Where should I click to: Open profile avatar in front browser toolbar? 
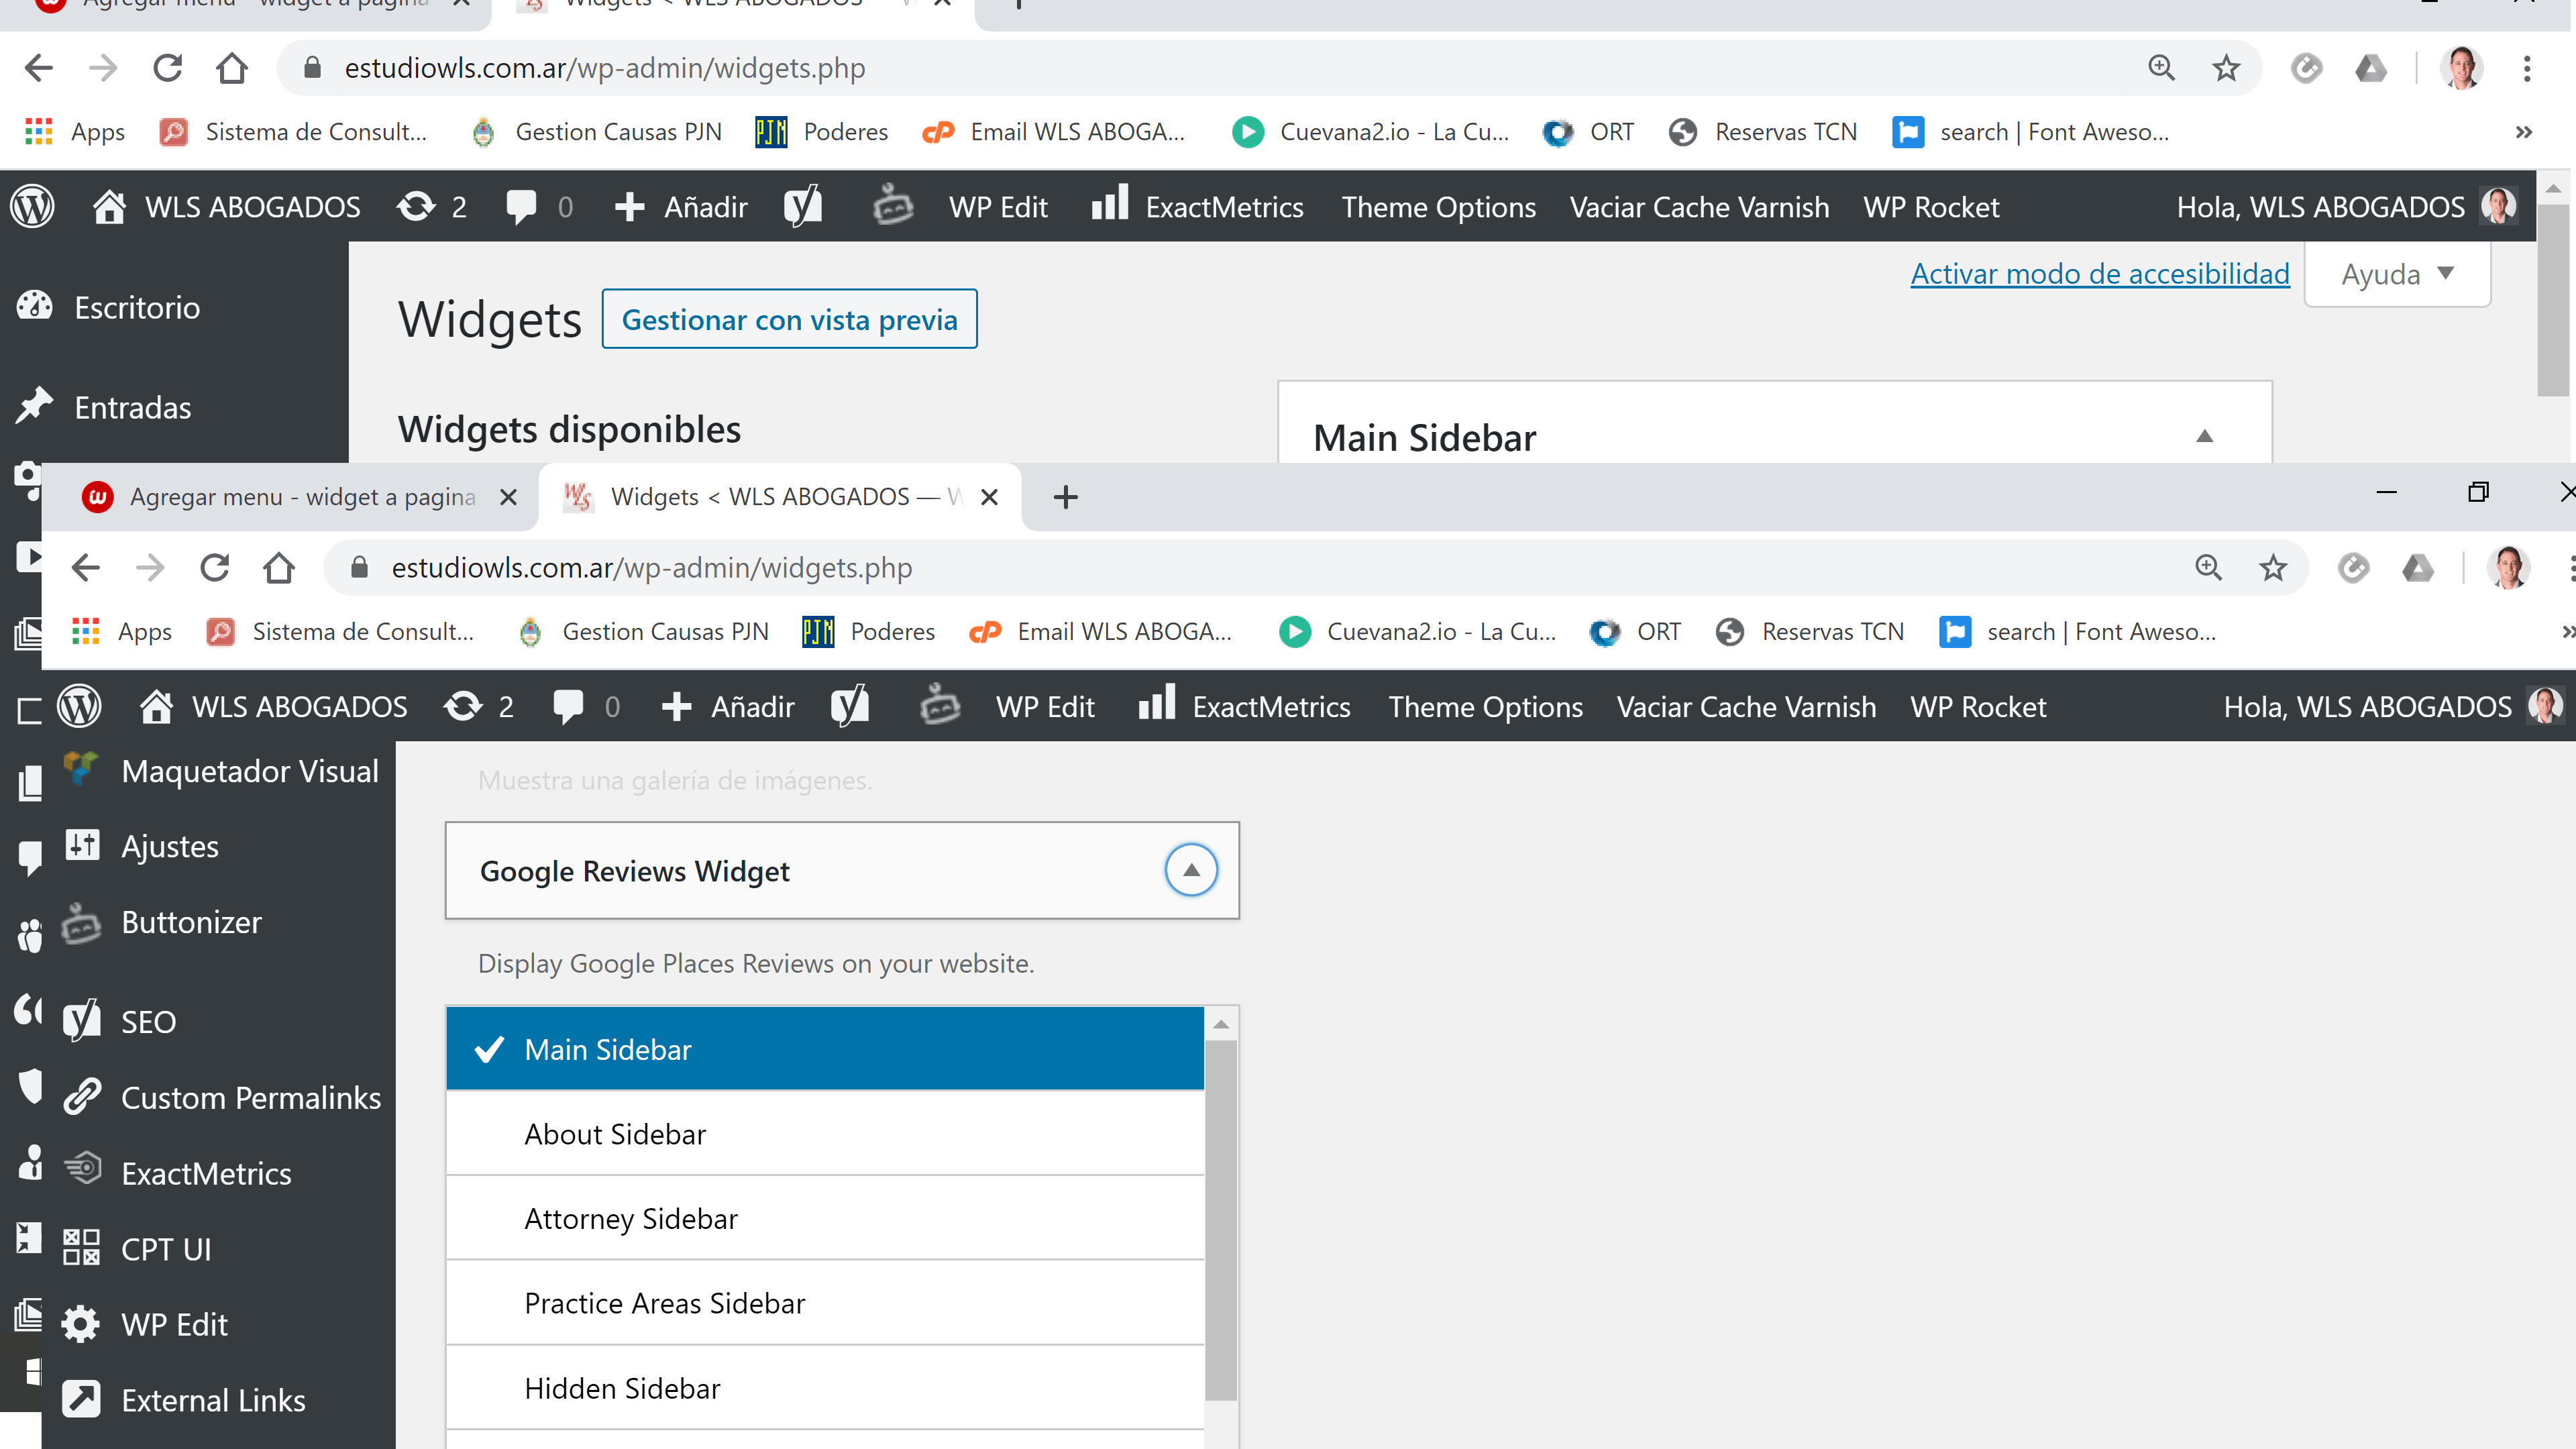(2509, 568)
